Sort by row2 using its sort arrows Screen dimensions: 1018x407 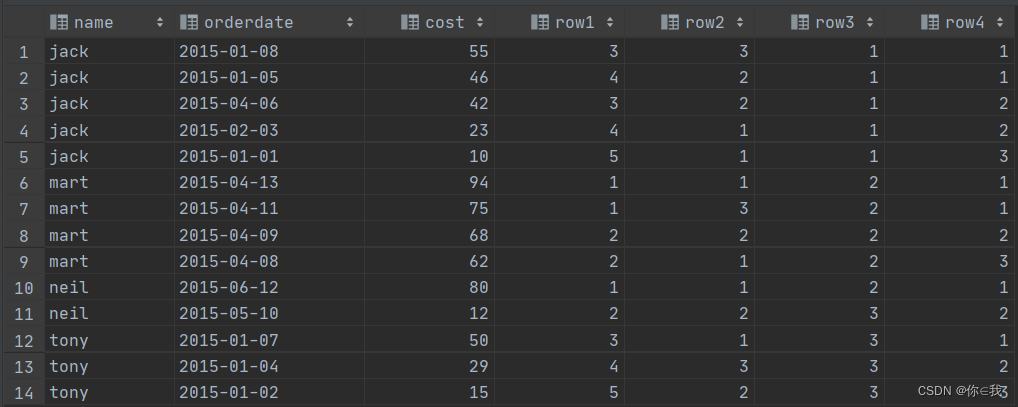[x=739, y=22]
